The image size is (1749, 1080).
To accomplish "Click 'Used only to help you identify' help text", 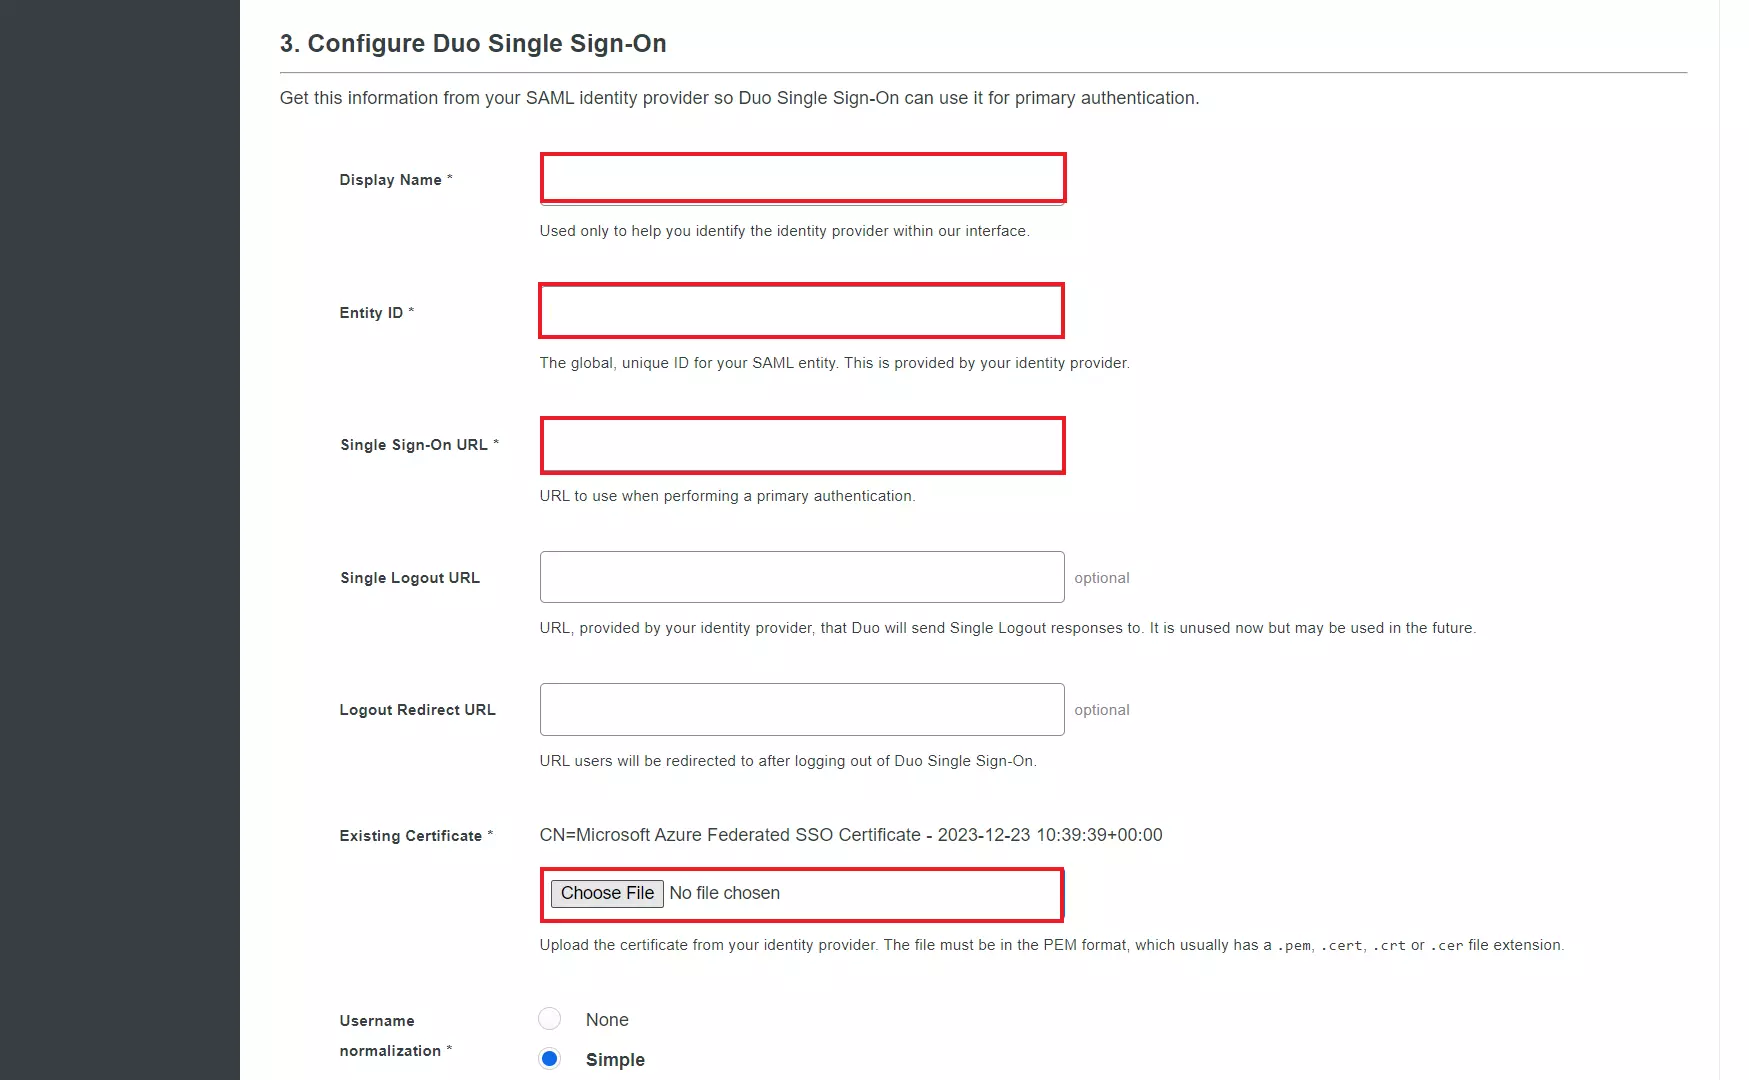I will [x=784, y=231].
